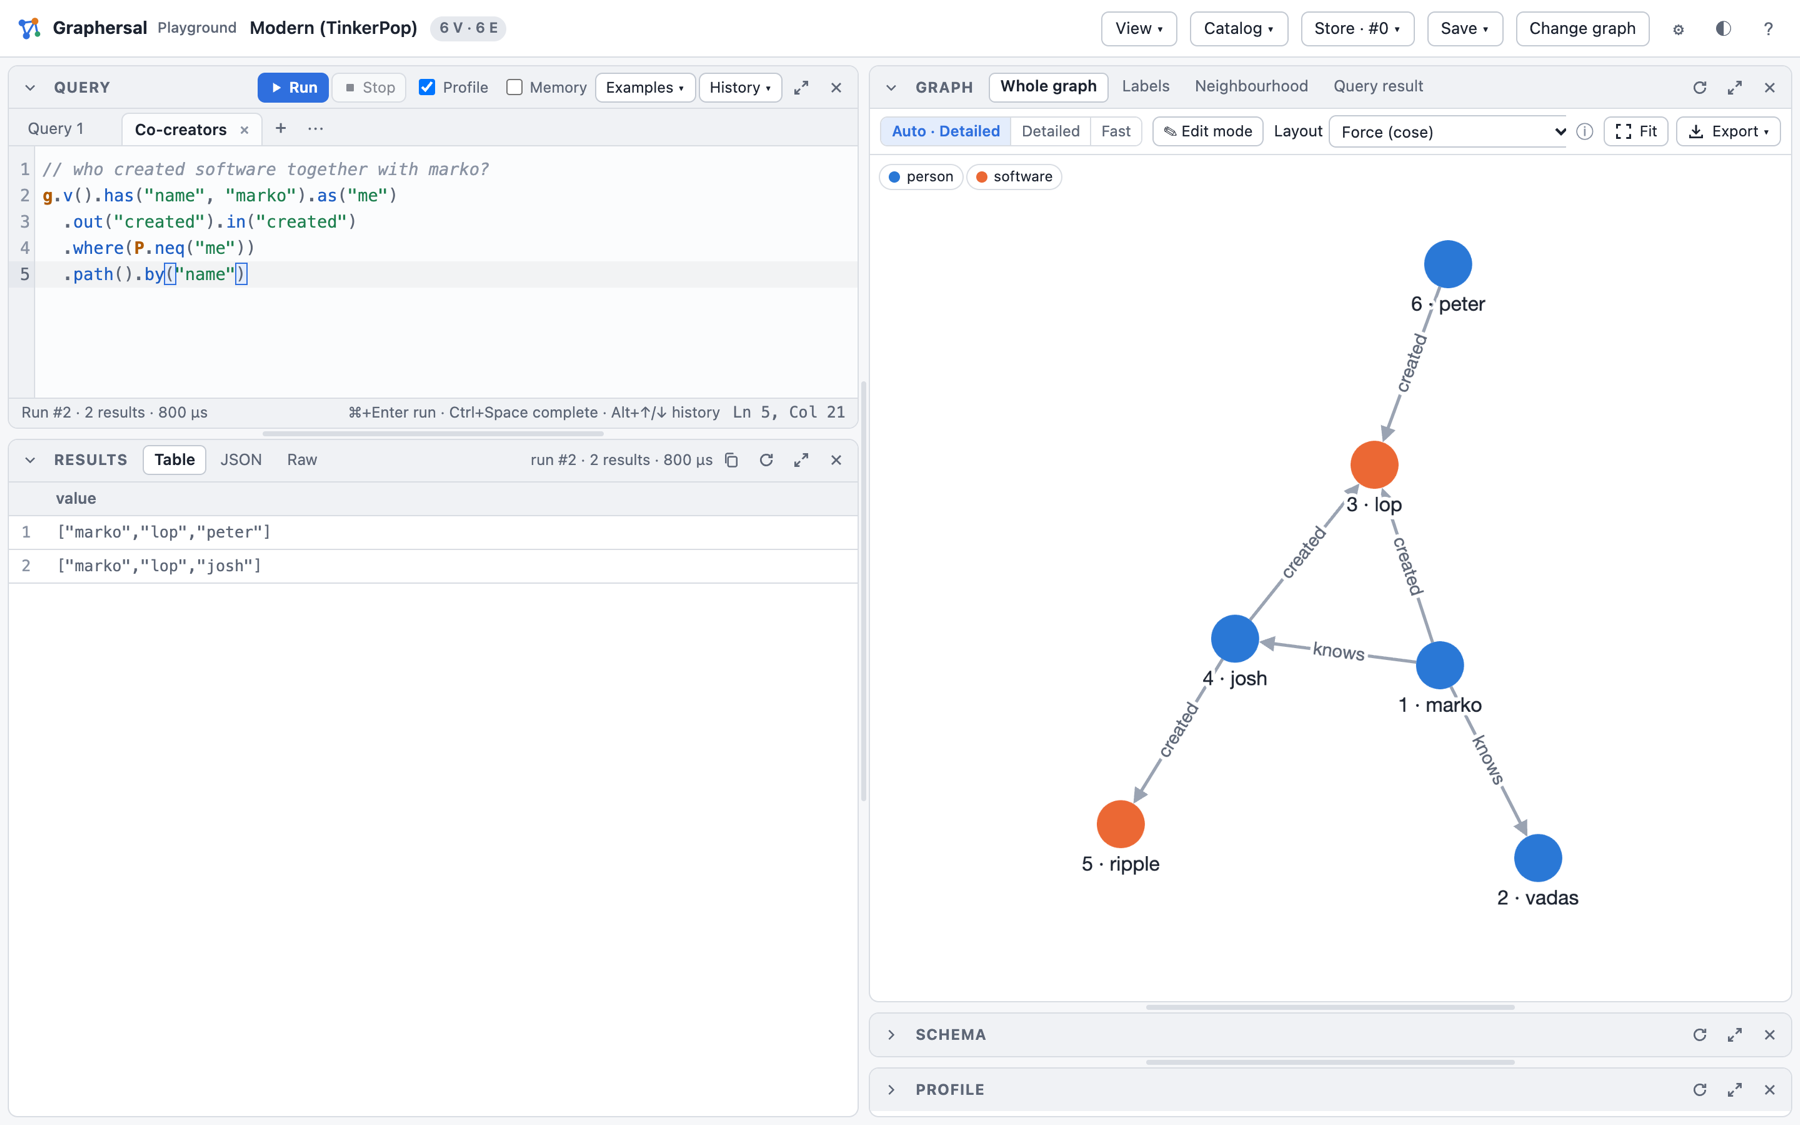The image size is (1800, 1125).
Task: Show results as JSON
Action: pos(241,460)
